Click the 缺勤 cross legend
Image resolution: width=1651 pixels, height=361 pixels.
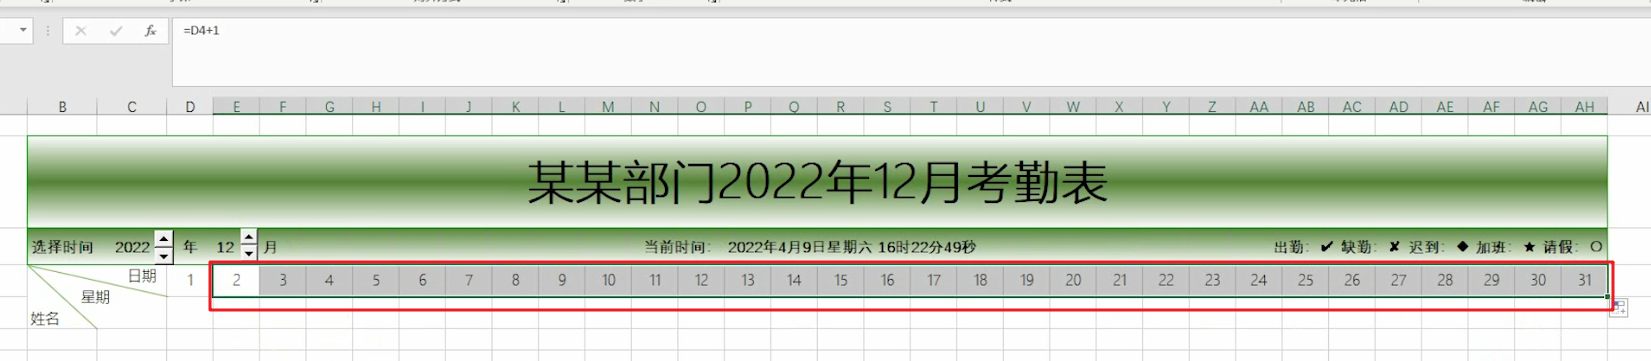point(1371,247)
